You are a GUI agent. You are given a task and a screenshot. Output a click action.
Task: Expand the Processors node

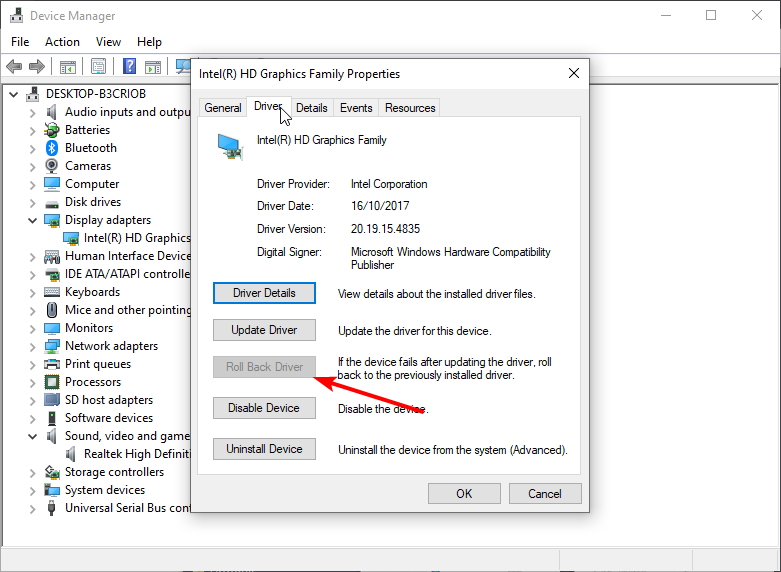click(32, 383)
